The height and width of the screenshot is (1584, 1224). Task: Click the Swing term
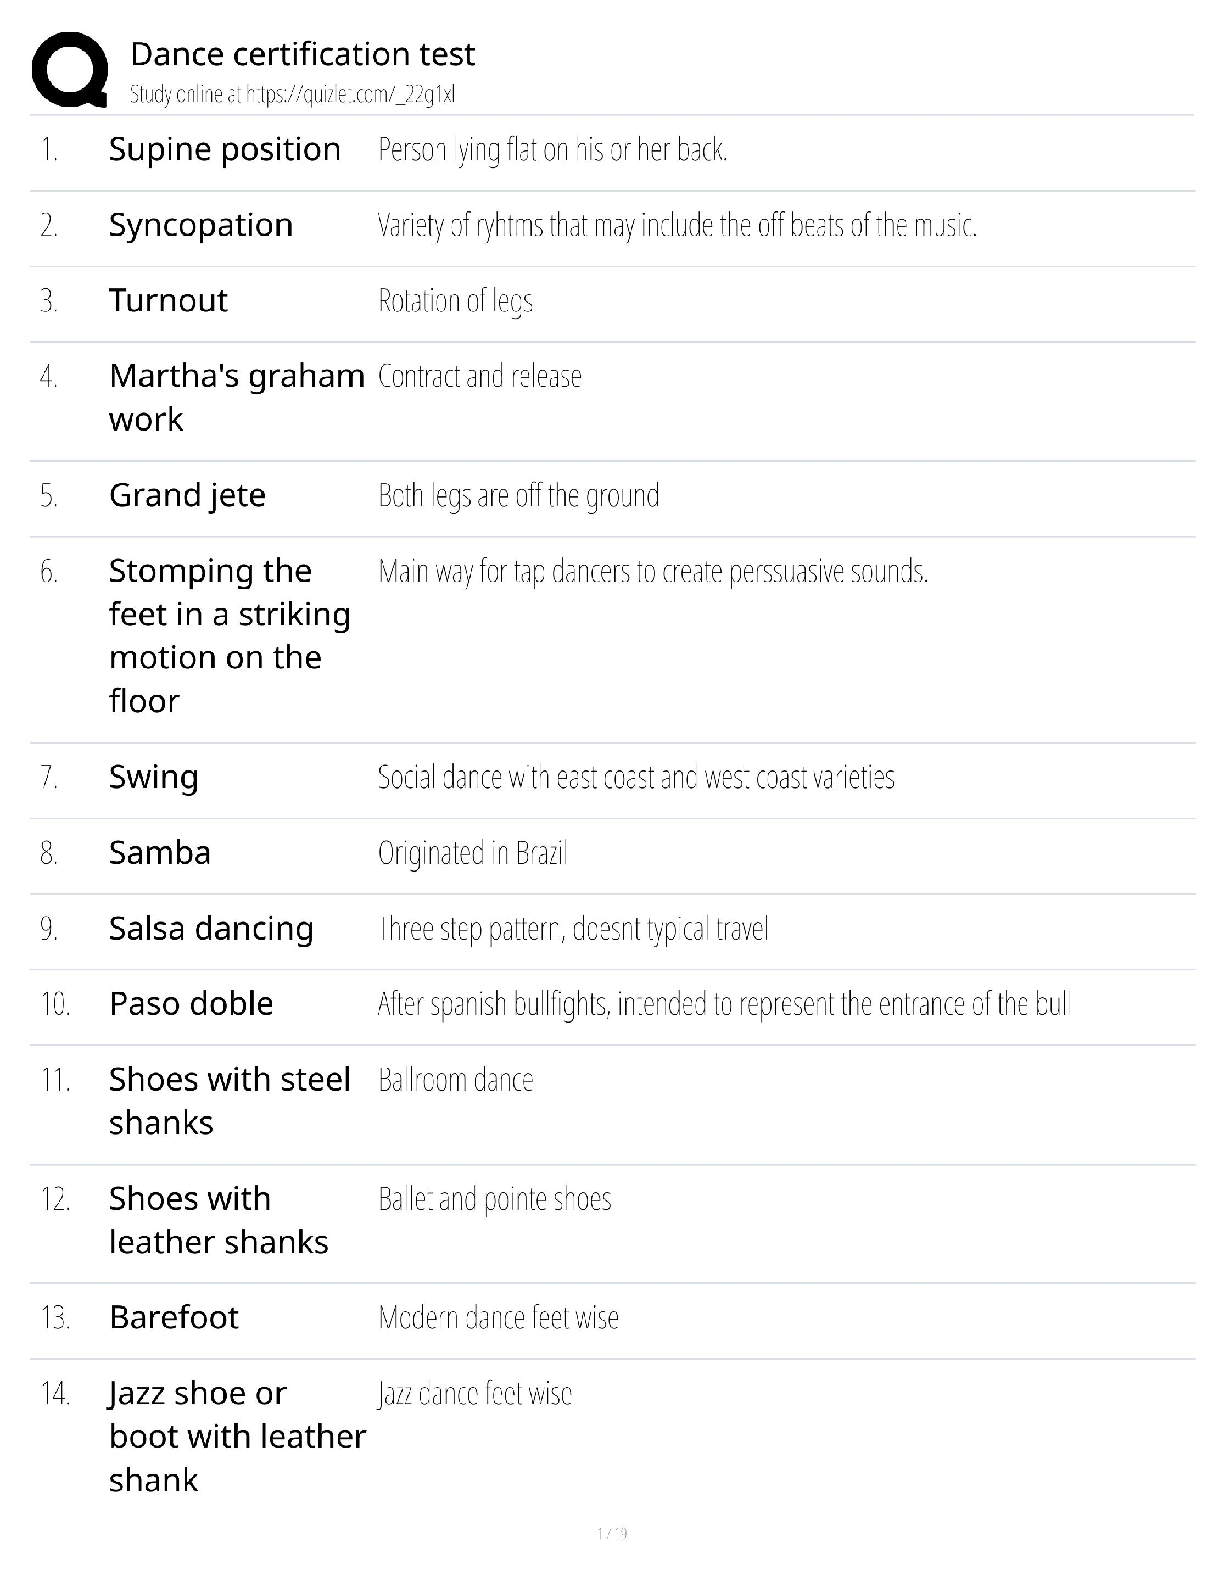[x=153, y=778]
